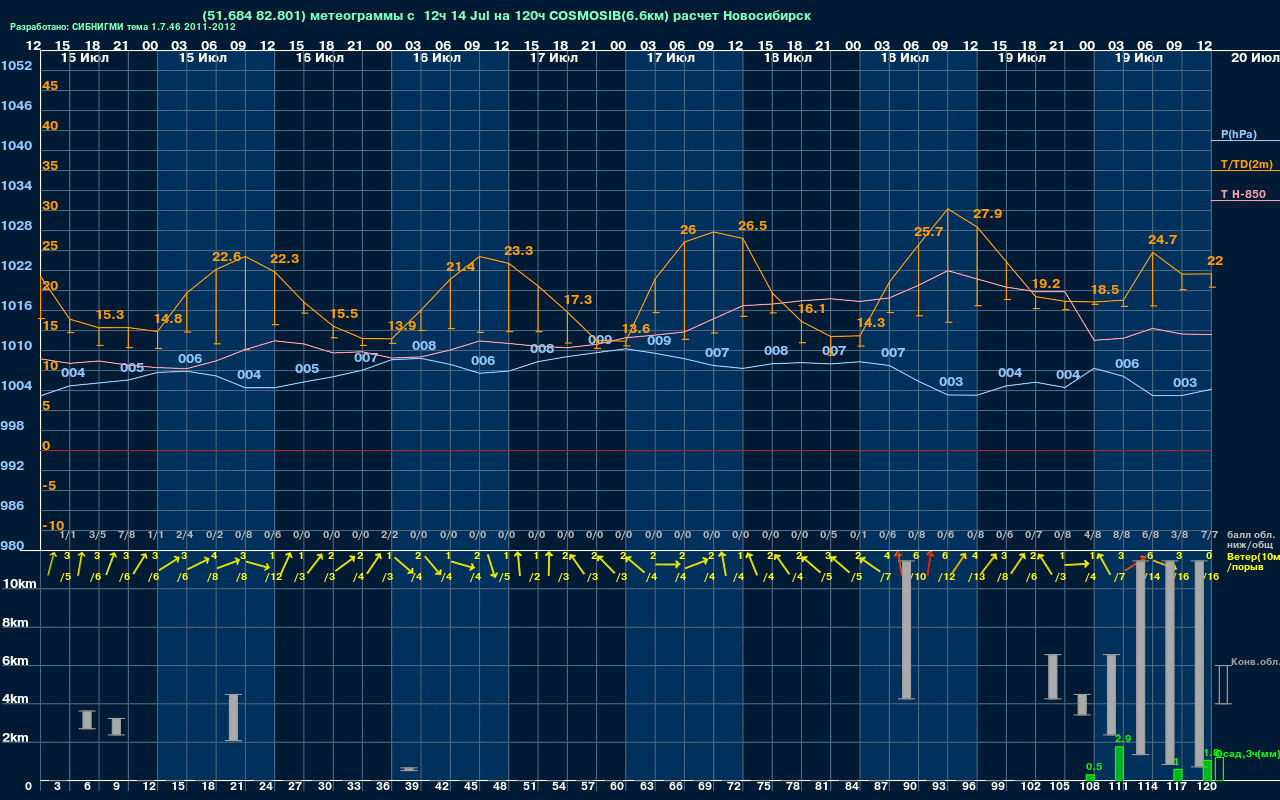
Task: Click the 10km height axis label
Action: pyautogui.click(x=19, y=584)
